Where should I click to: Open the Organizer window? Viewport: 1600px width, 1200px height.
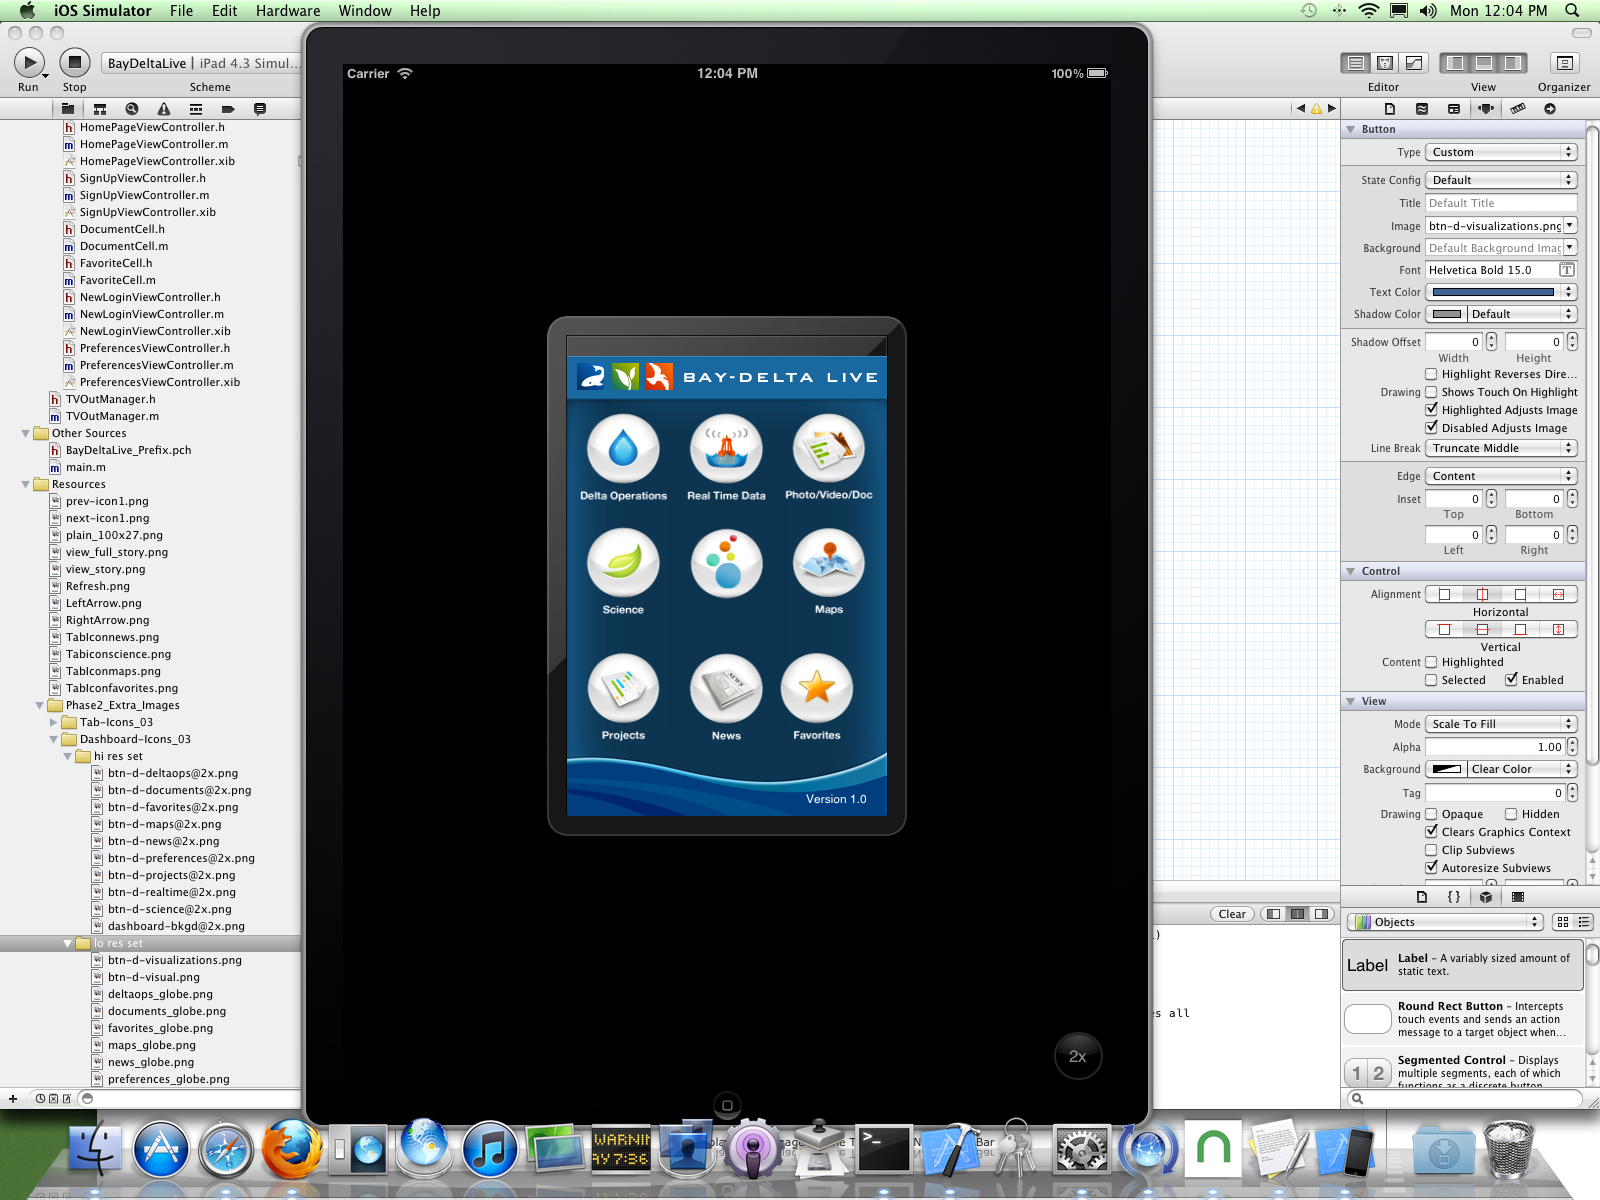coord(1565,63)
